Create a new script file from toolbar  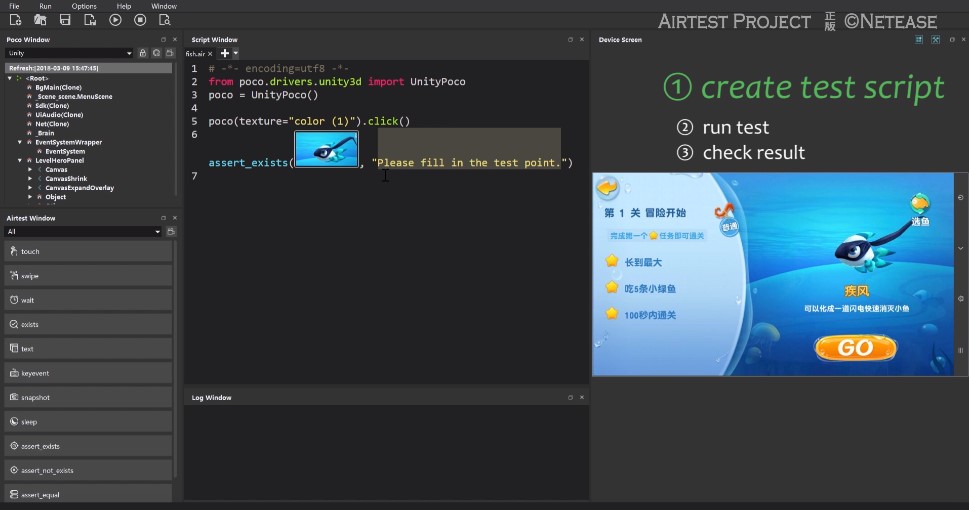(15, 20)
